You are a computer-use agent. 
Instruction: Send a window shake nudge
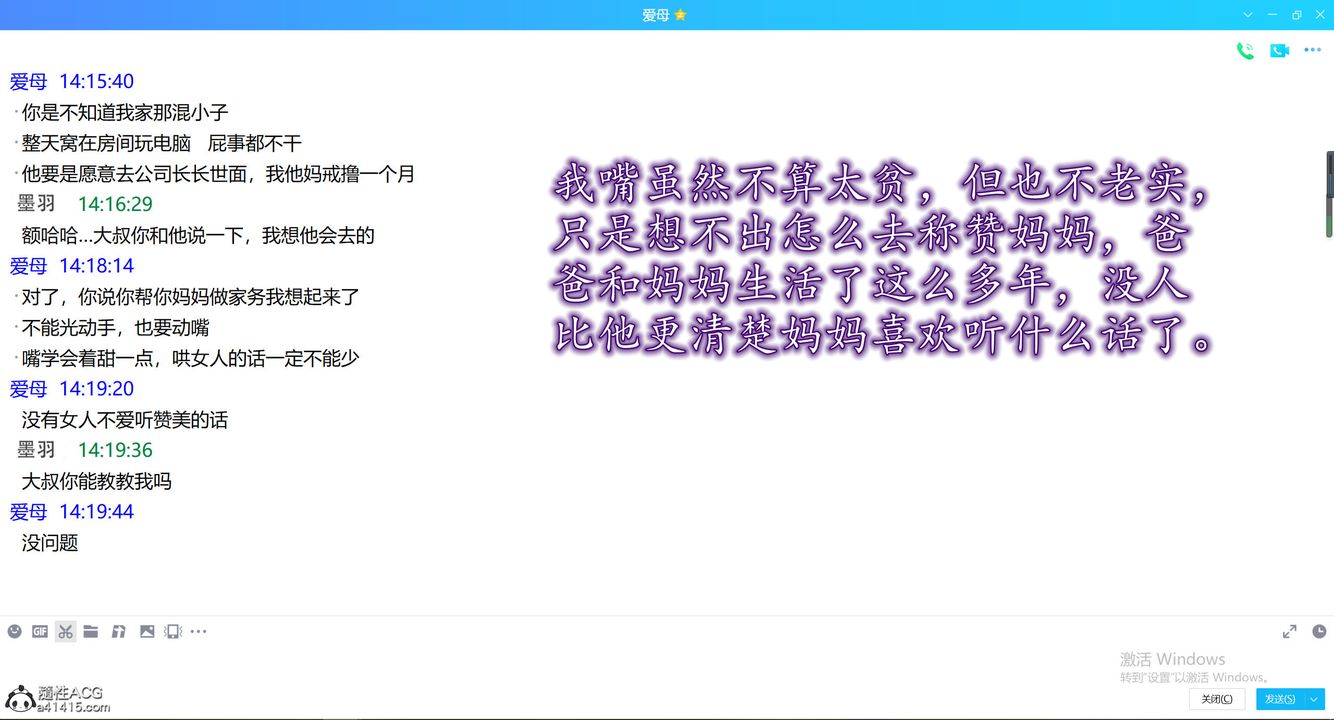(173, 631)
